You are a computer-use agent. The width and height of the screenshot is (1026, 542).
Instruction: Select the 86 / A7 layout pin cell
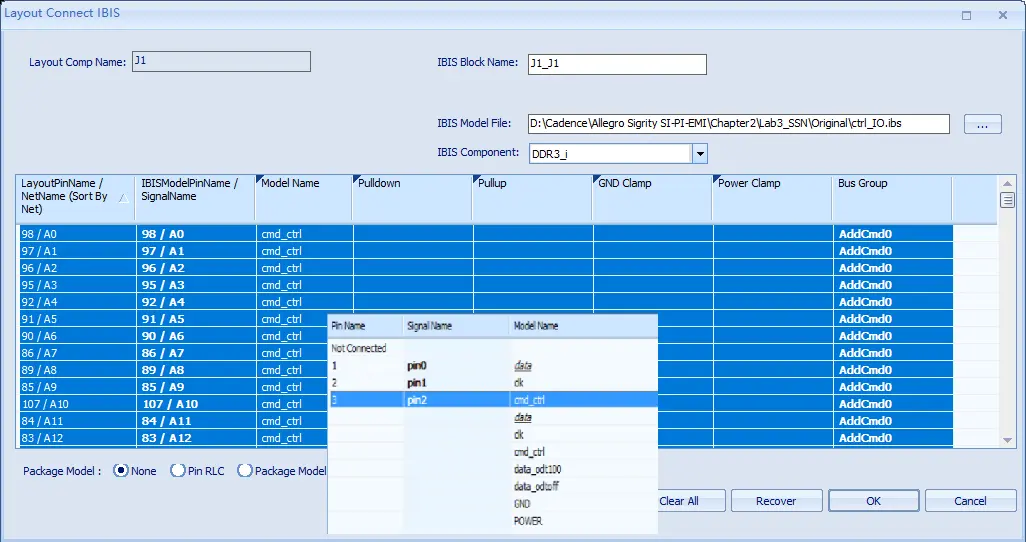pos(77,353)
